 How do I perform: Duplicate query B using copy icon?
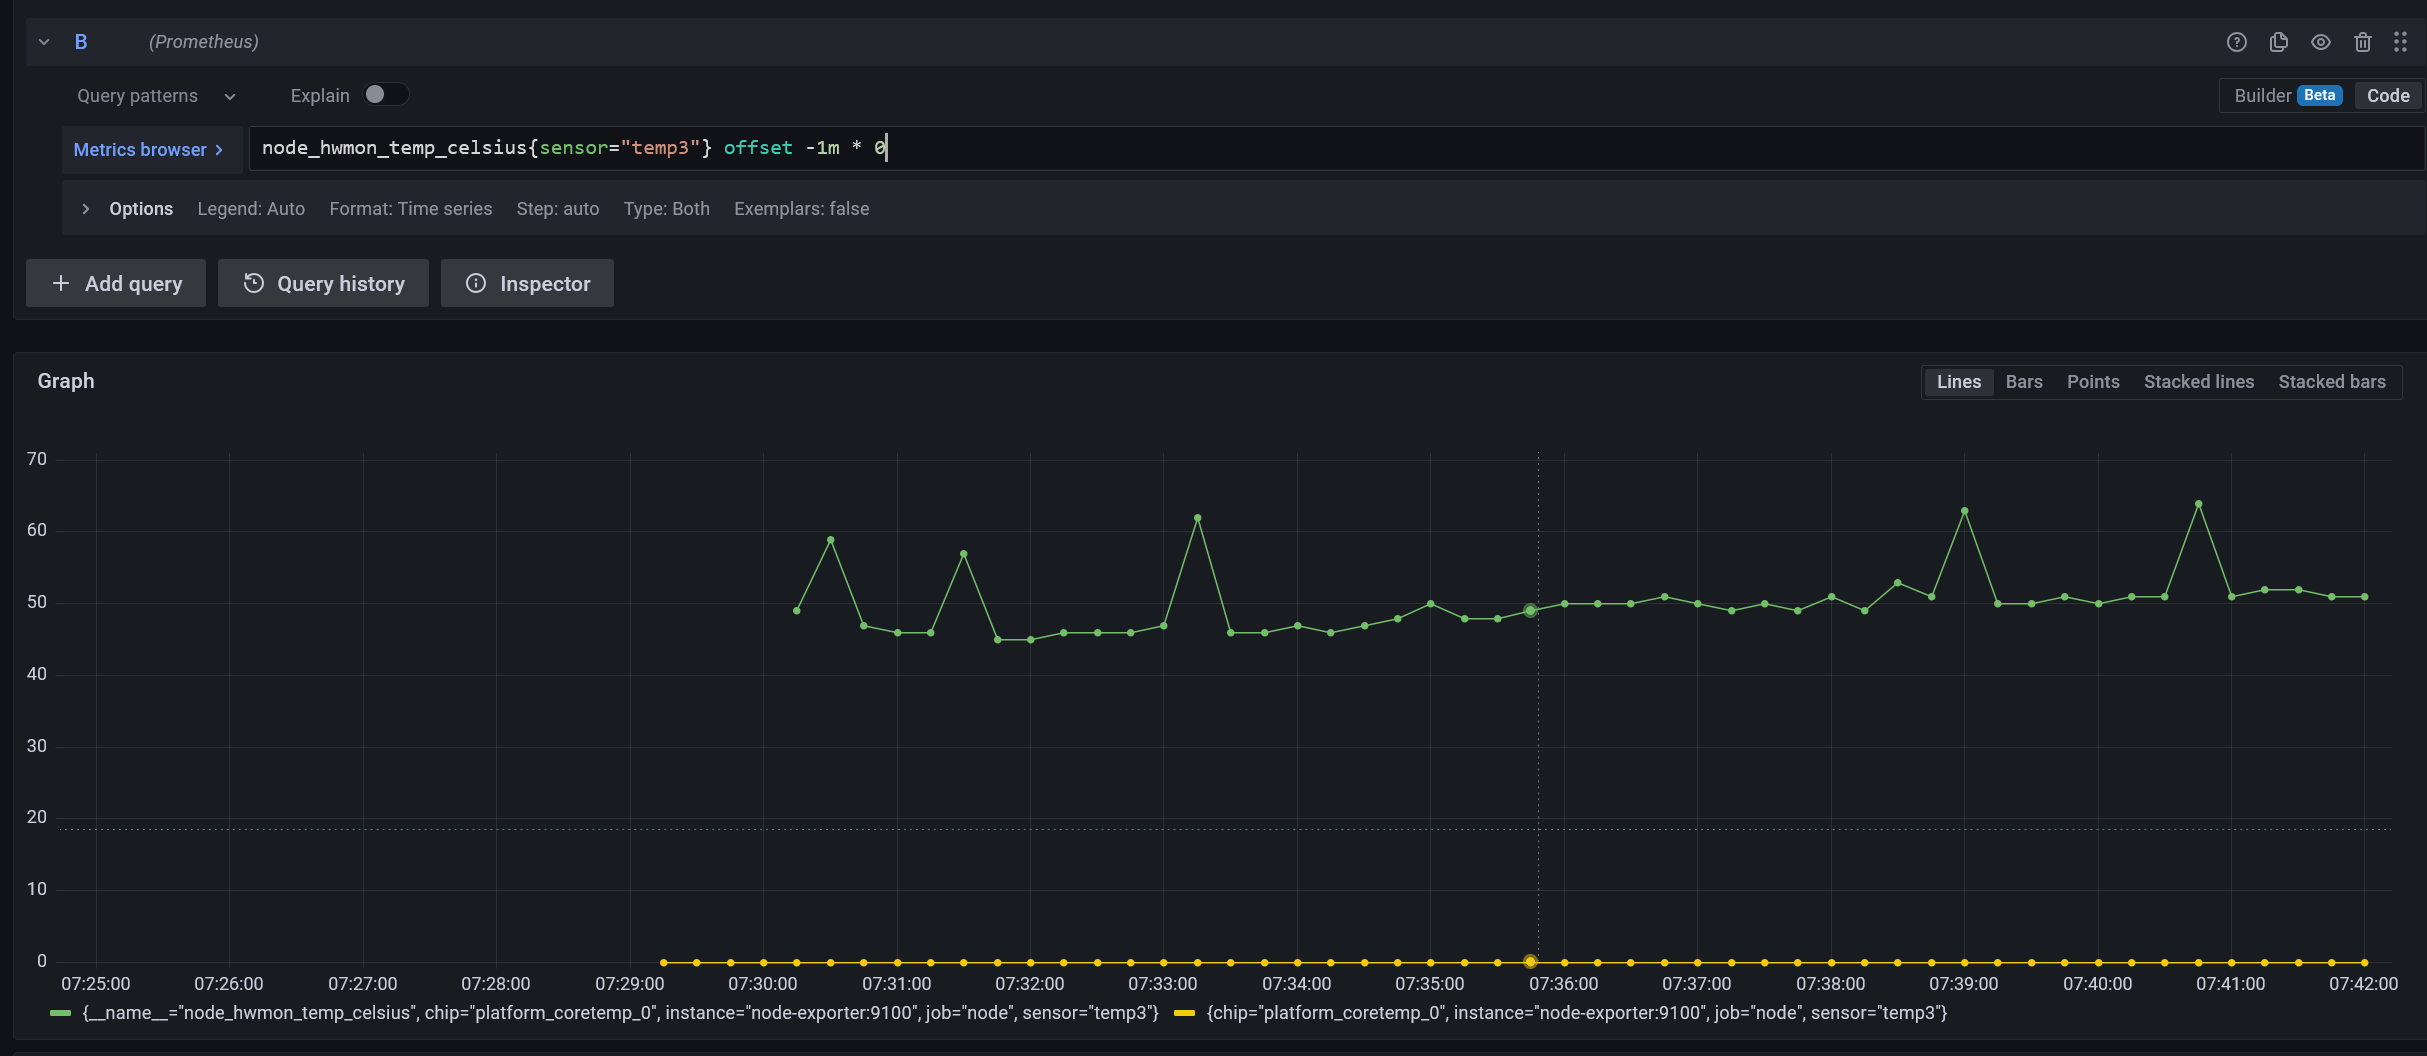tap(2278, 42)
